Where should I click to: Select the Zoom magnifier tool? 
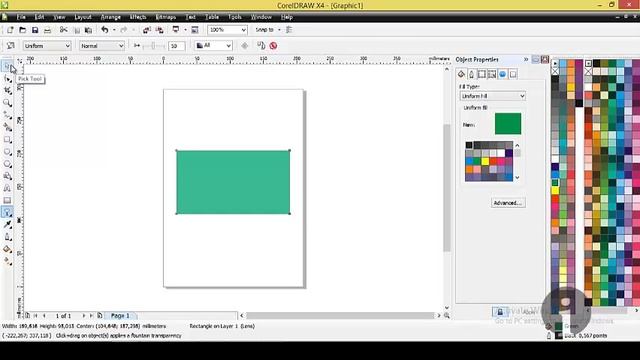[7, 103]
